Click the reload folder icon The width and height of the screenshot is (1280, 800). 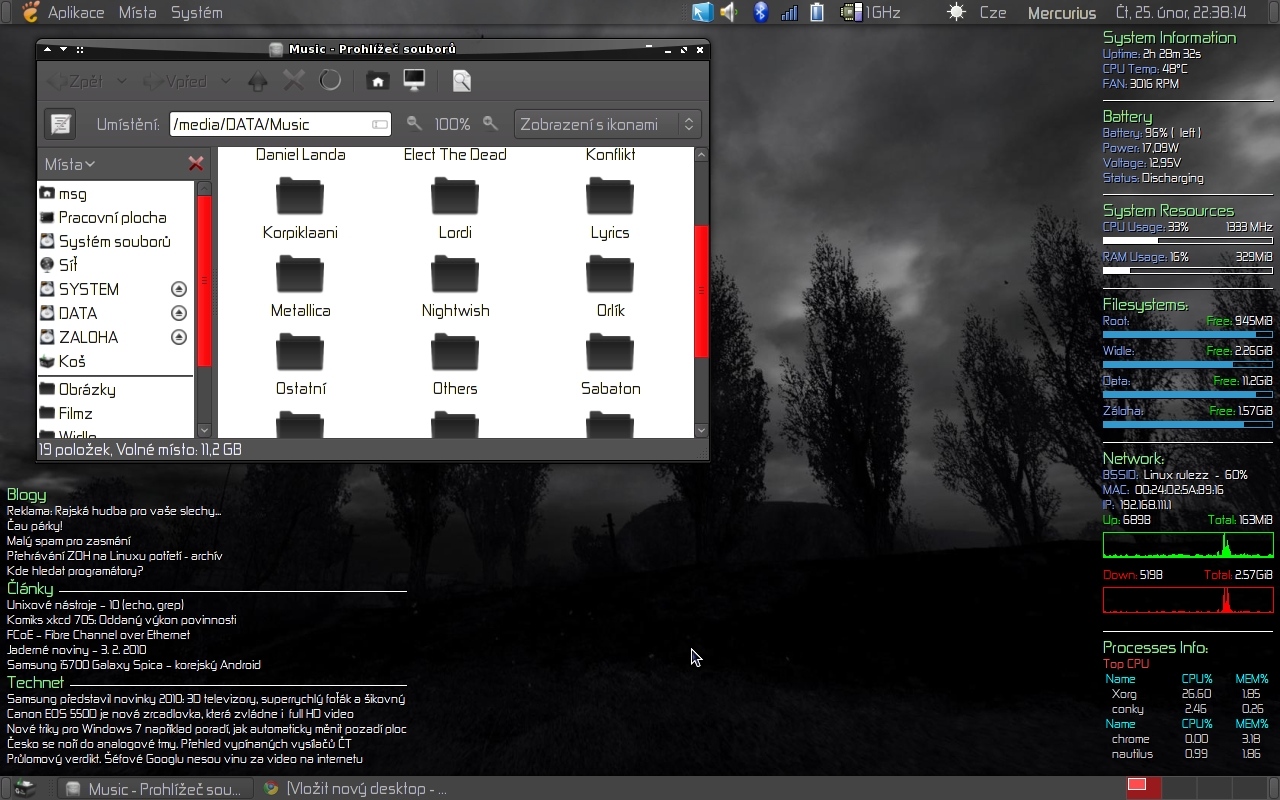[330, 81]
